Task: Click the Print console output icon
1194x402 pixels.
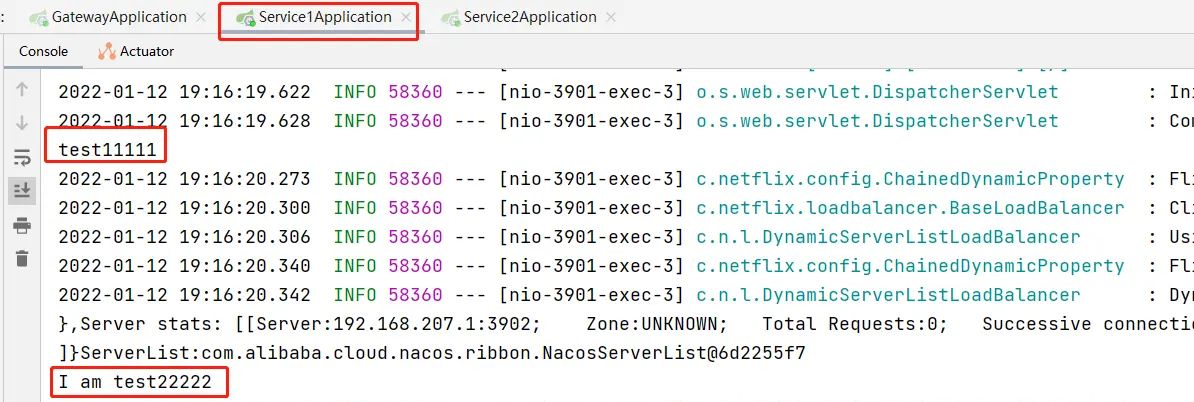Action: (22, 225)
